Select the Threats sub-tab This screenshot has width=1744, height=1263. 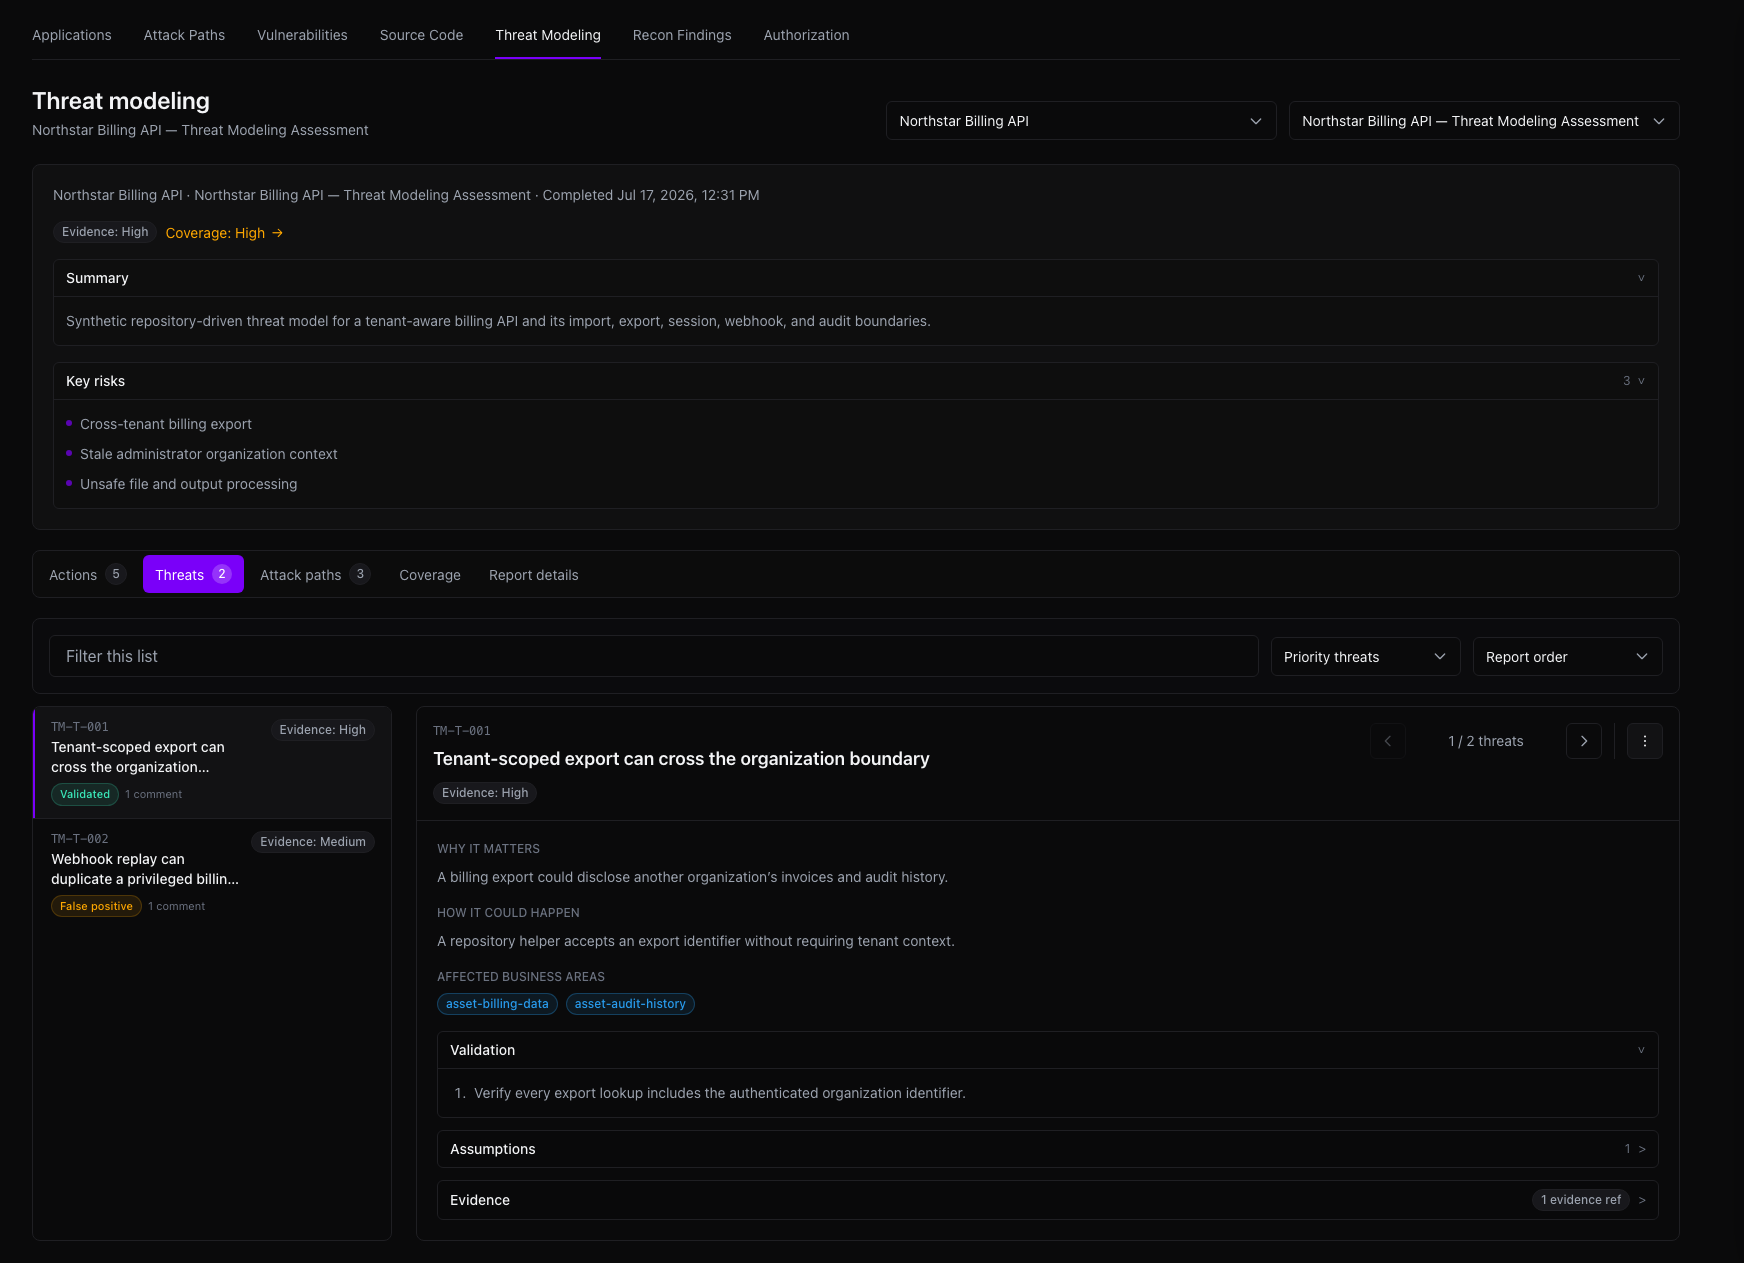click(x=193, y=574)
